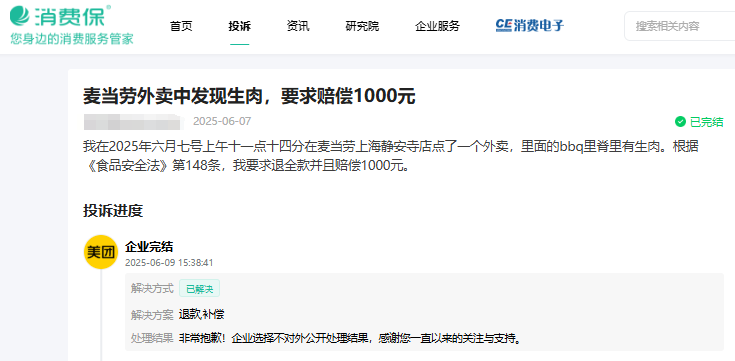Click the 消费保 logo
The height and width of the screenshot is (361, 735).
(x=60, y=15)
